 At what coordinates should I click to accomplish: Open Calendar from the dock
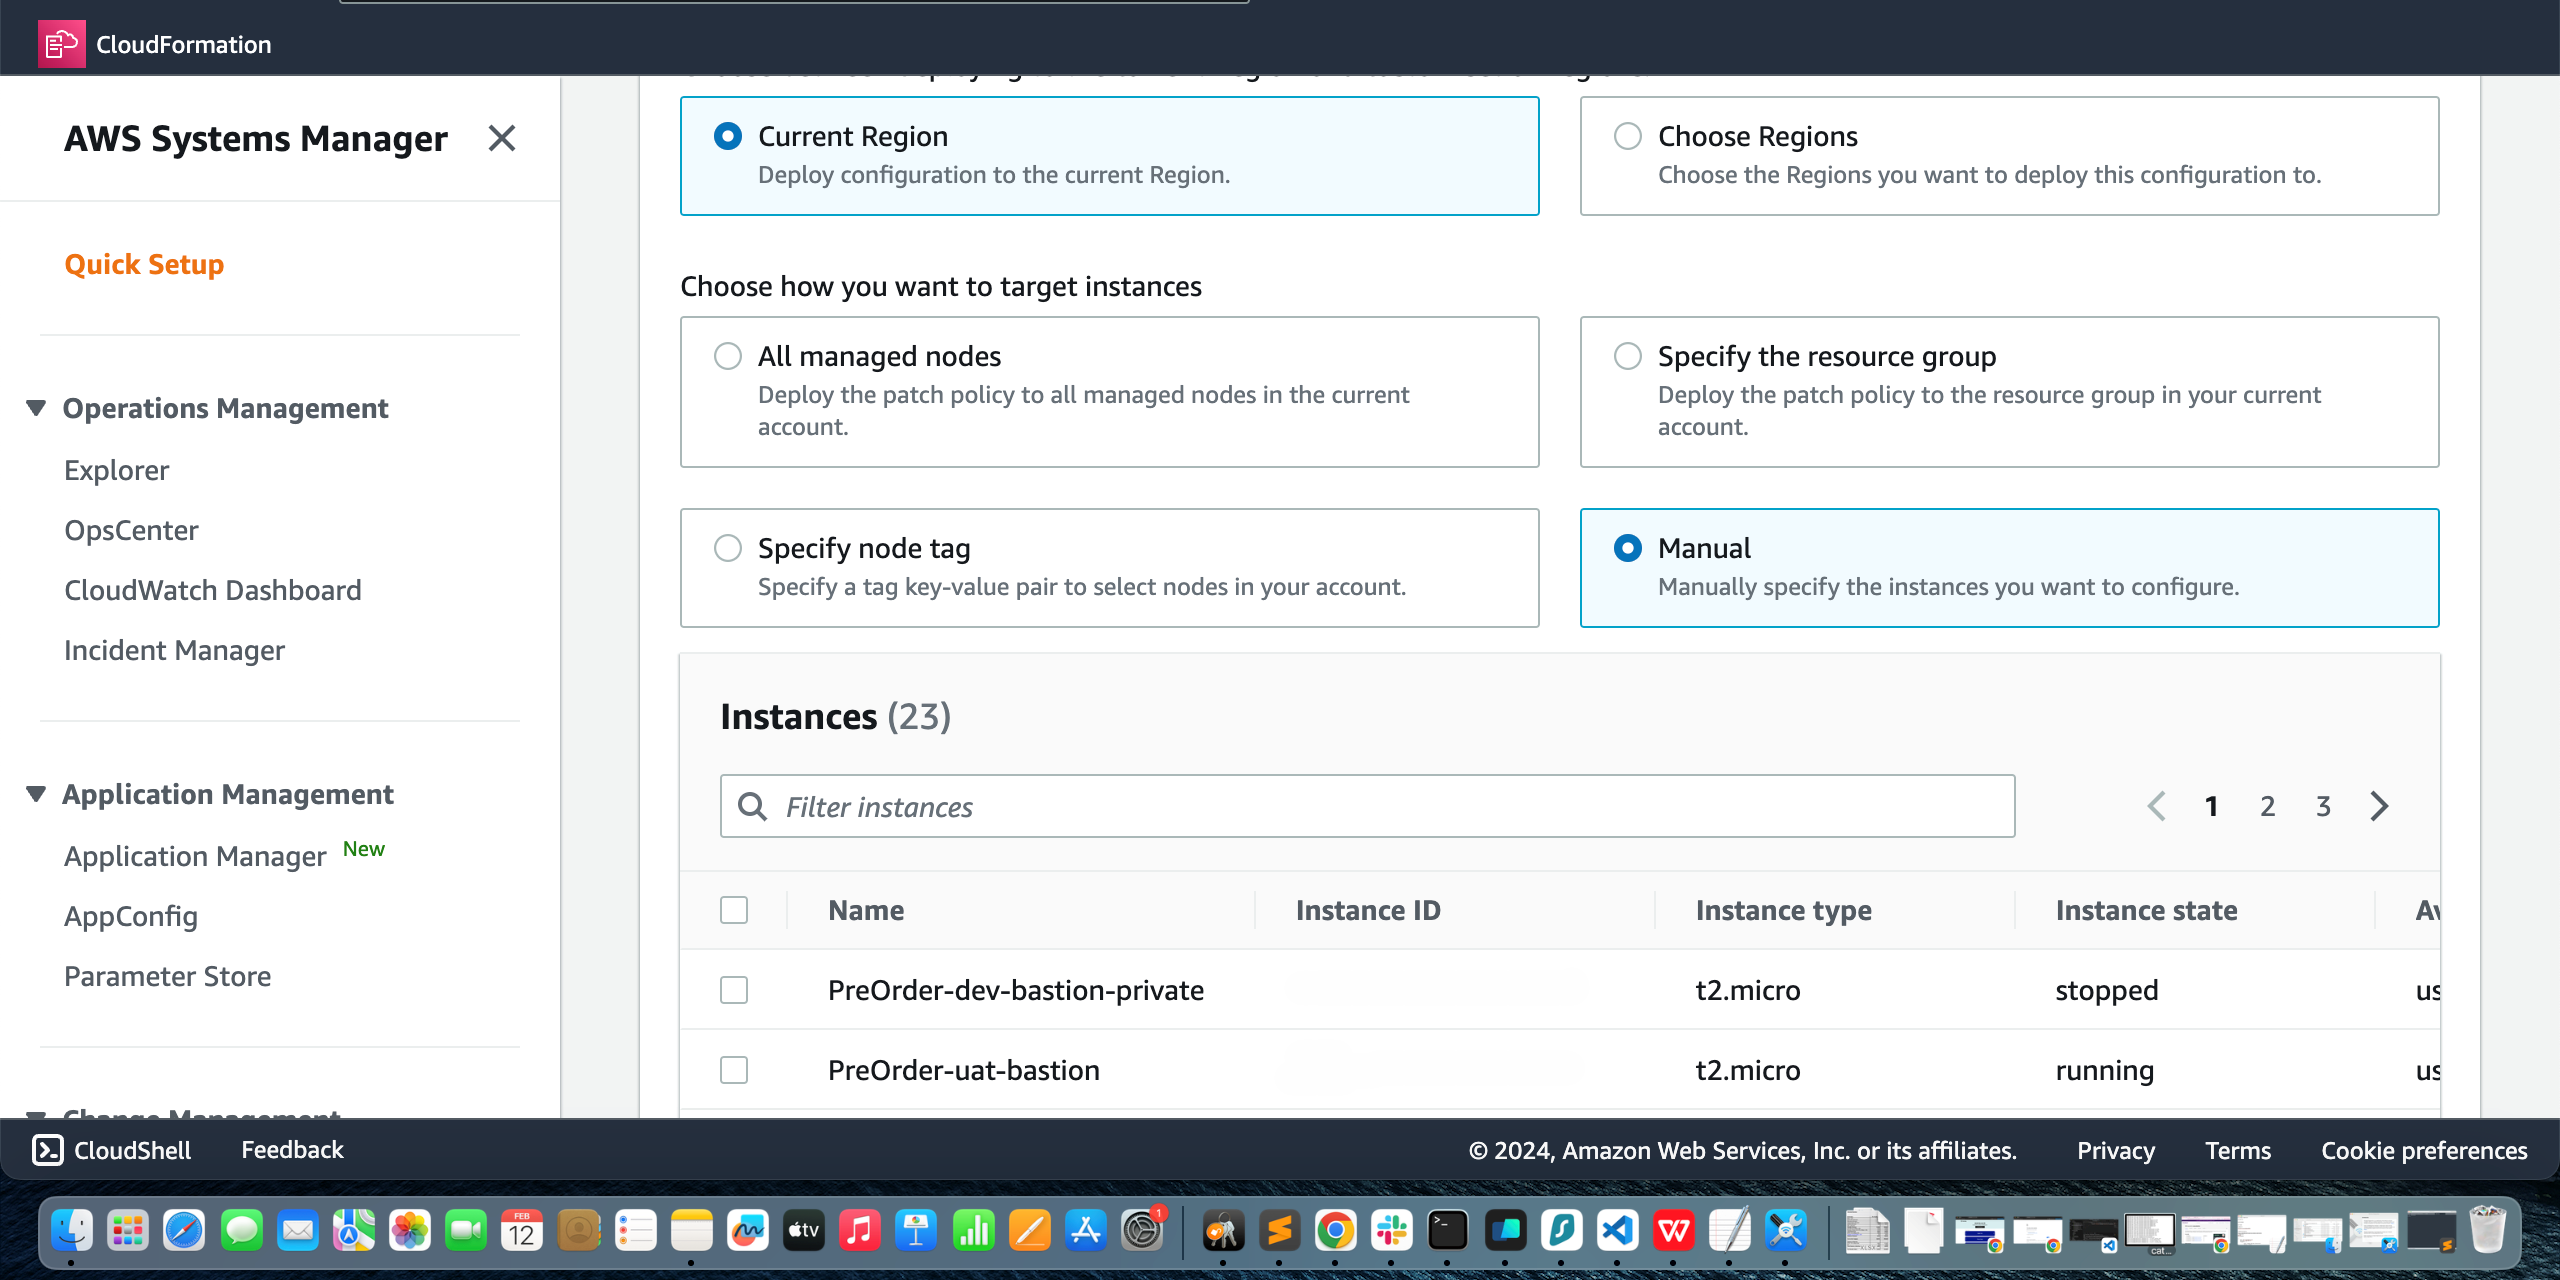coord(522,1230)
